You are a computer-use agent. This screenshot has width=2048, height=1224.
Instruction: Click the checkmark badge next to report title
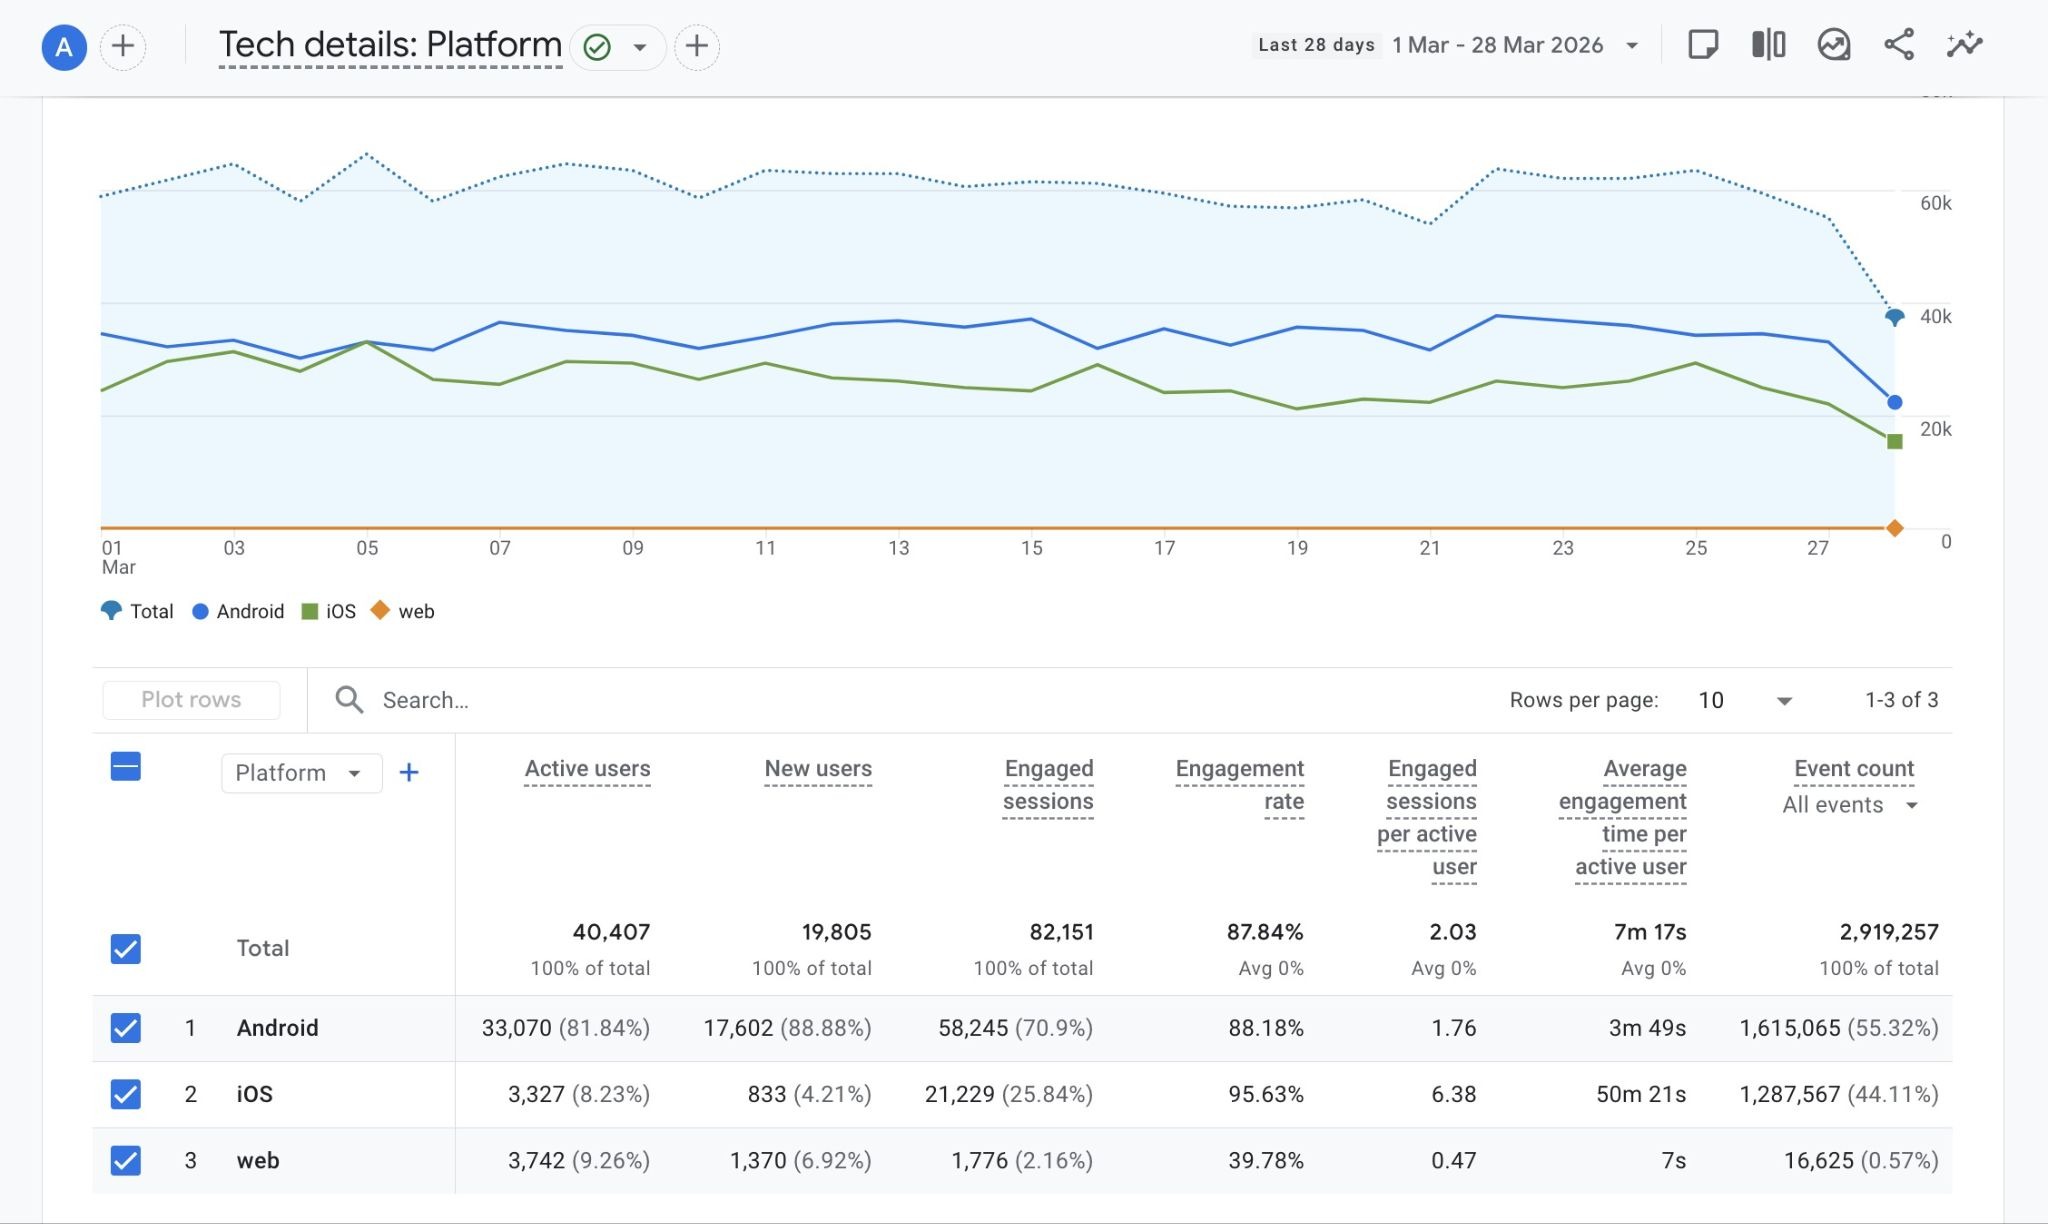[596, 46]
